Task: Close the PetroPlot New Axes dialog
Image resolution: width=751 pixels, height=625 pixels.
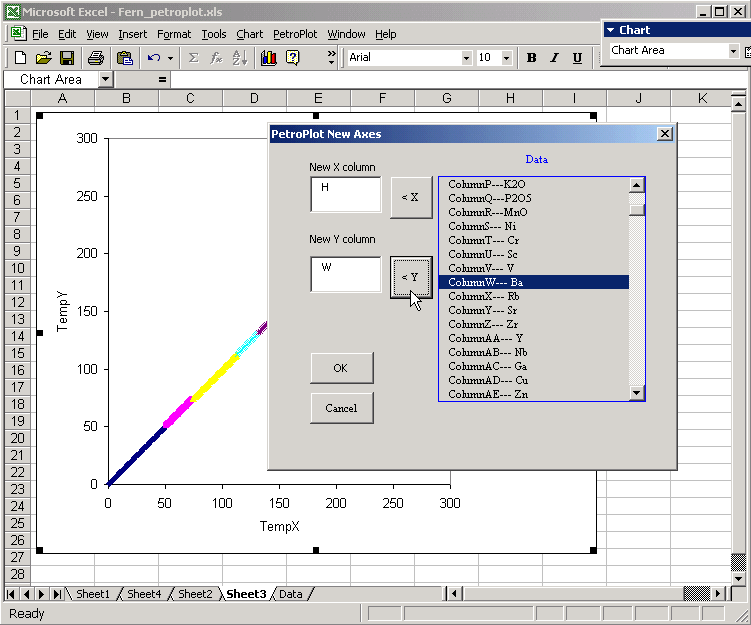Action: 665,134
